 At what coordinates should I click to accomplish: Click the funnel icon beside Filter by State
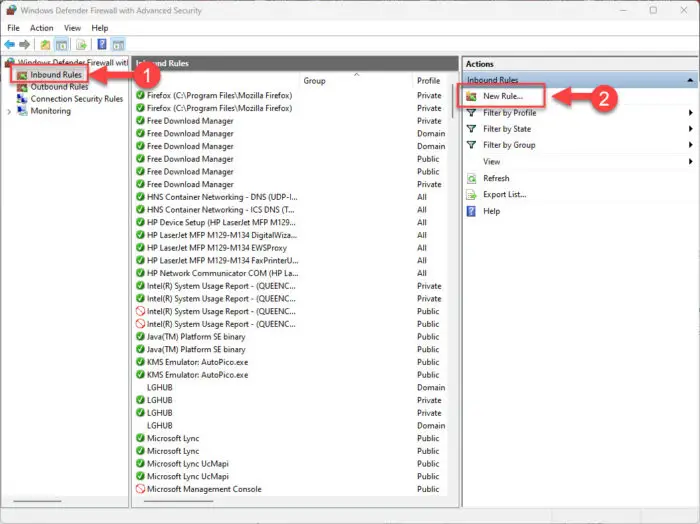[471, 129]
